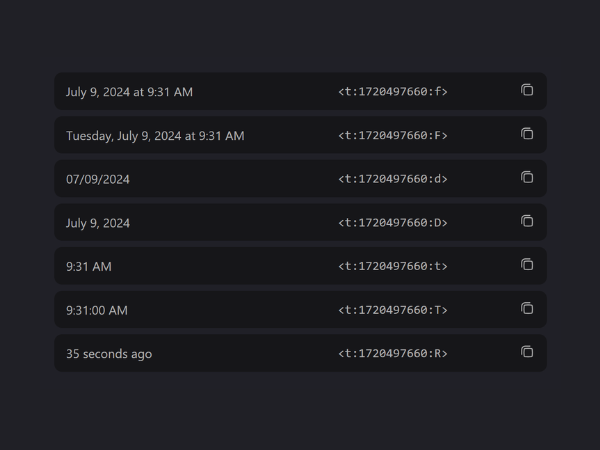Copy the short date/time :f timestamp code
This screenshot has width=600, height=450.
[x=527, y=90]
